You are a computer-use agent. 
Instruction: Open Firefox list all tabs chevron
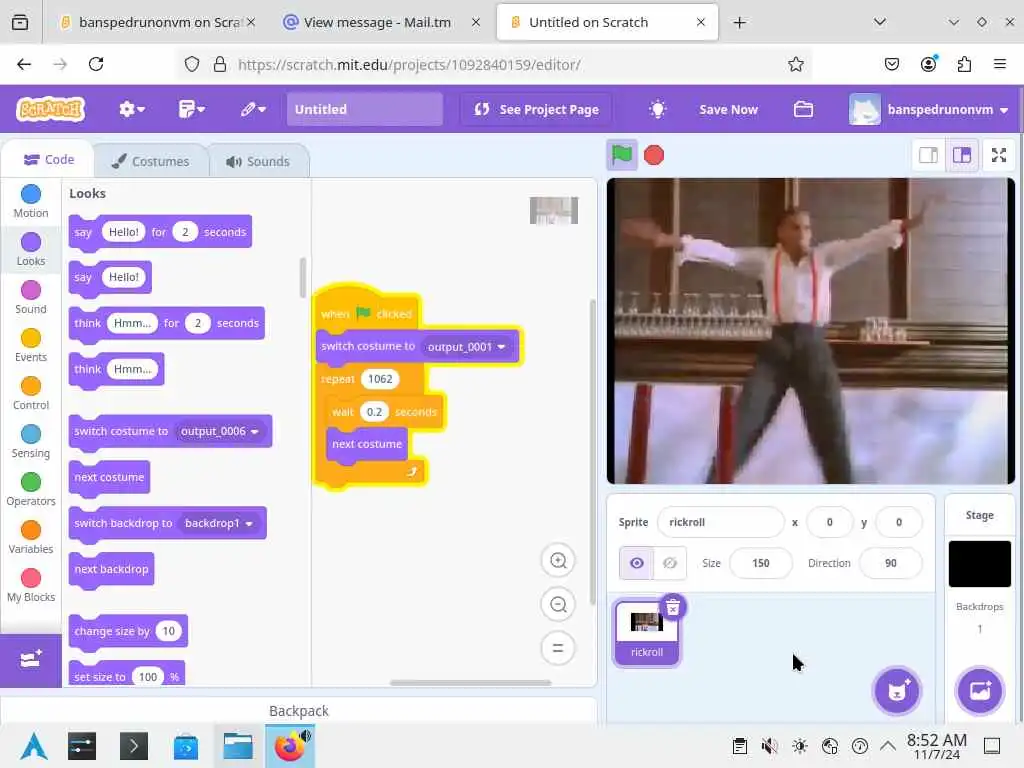[x=880, y=22]
